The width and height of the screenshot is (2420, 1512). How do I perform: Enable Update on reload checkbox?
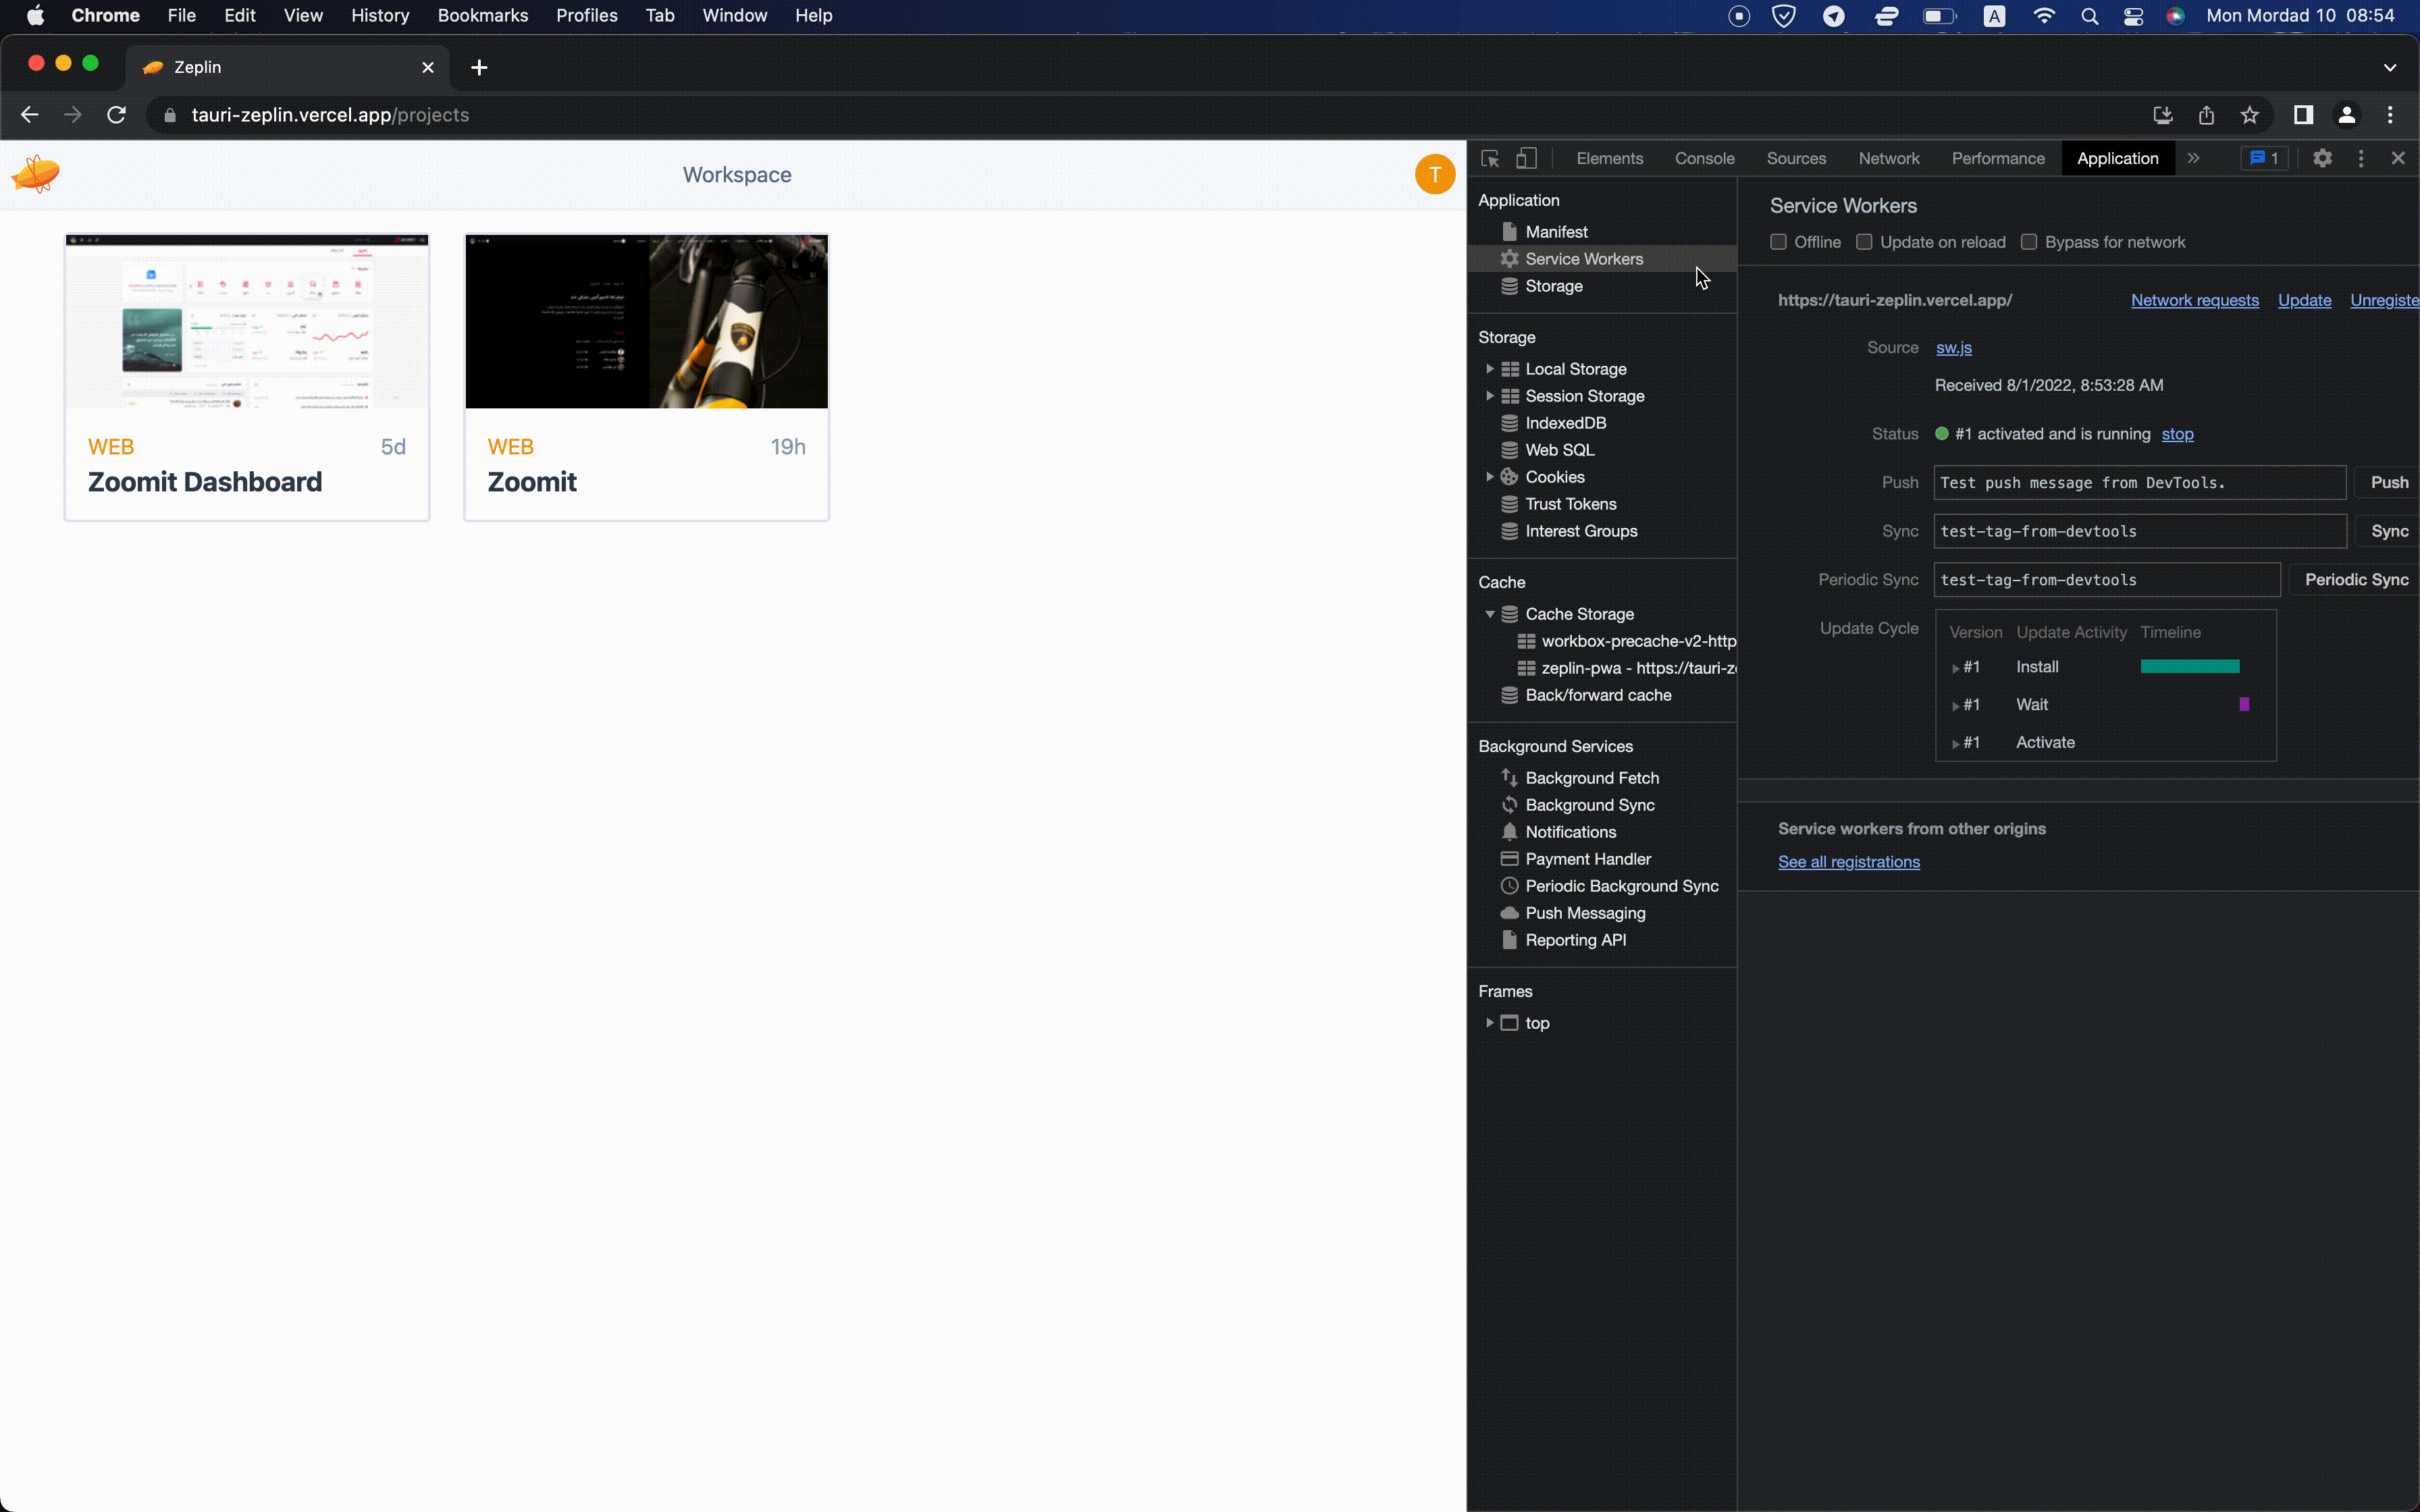[x=1864, y=242]
